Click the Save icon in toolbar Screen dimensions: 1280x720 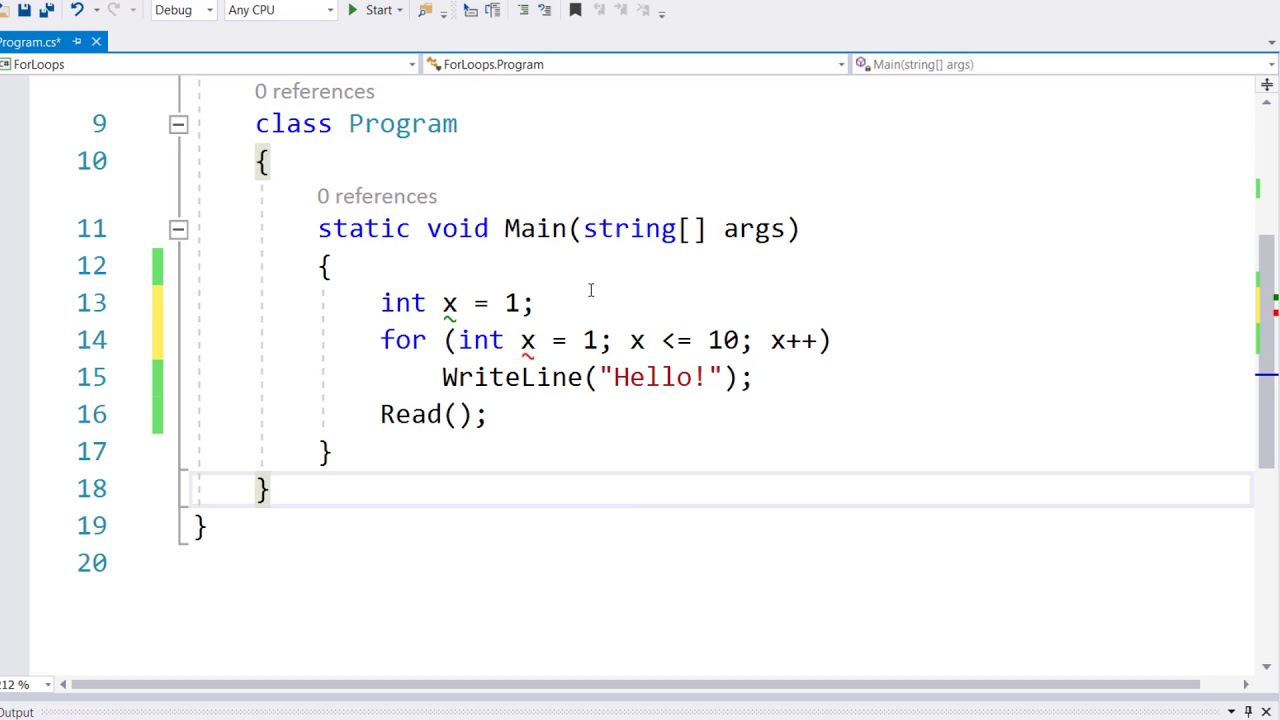24,10
